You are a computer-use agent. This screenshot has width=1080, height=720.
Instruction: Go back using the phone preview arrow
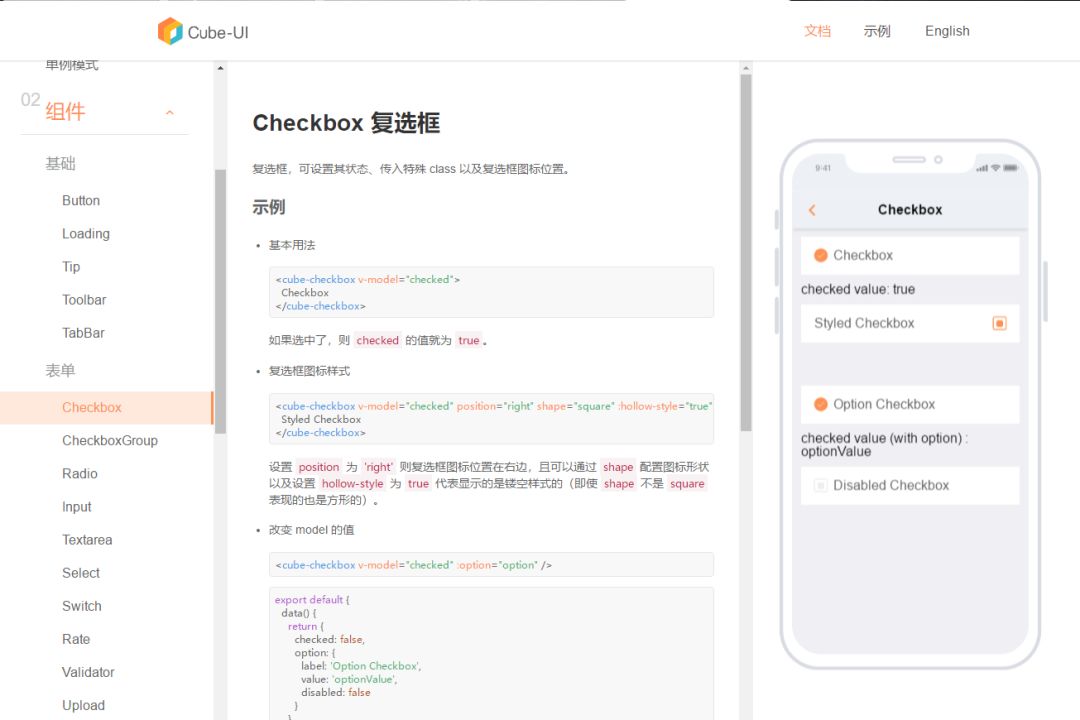[812, 210]
